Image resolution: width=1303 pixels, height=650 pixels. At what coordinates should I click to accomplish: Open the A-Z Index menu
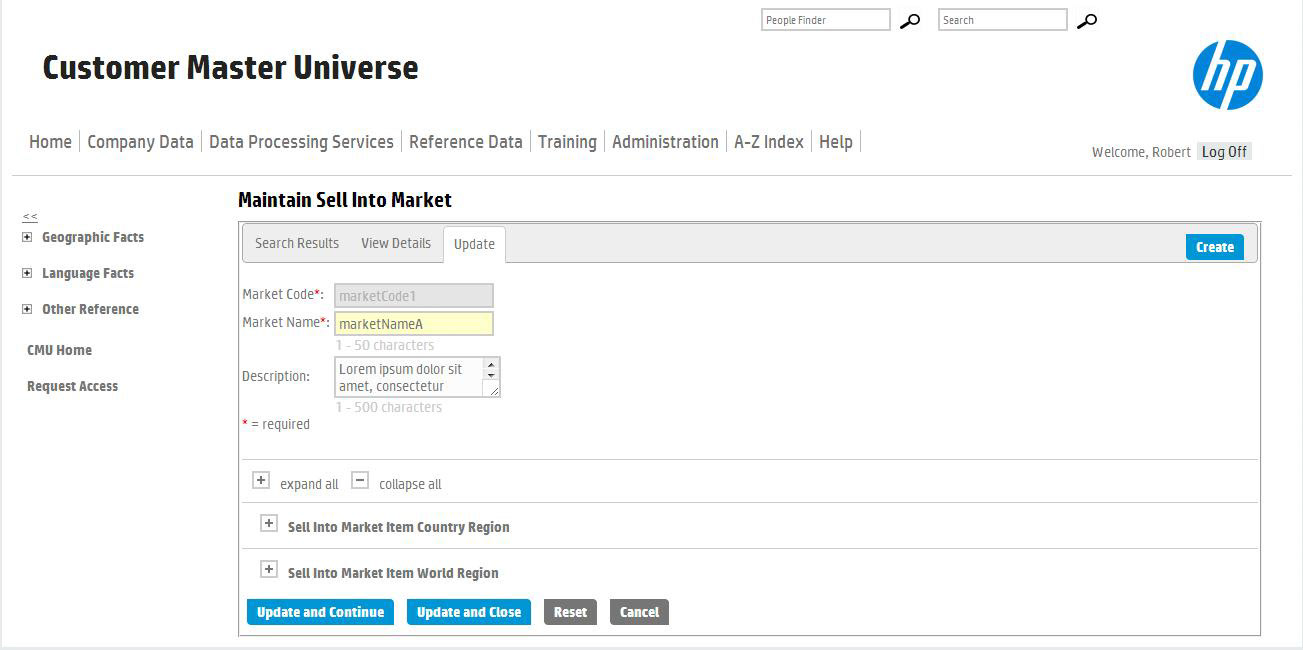click(x=769, y=142)
